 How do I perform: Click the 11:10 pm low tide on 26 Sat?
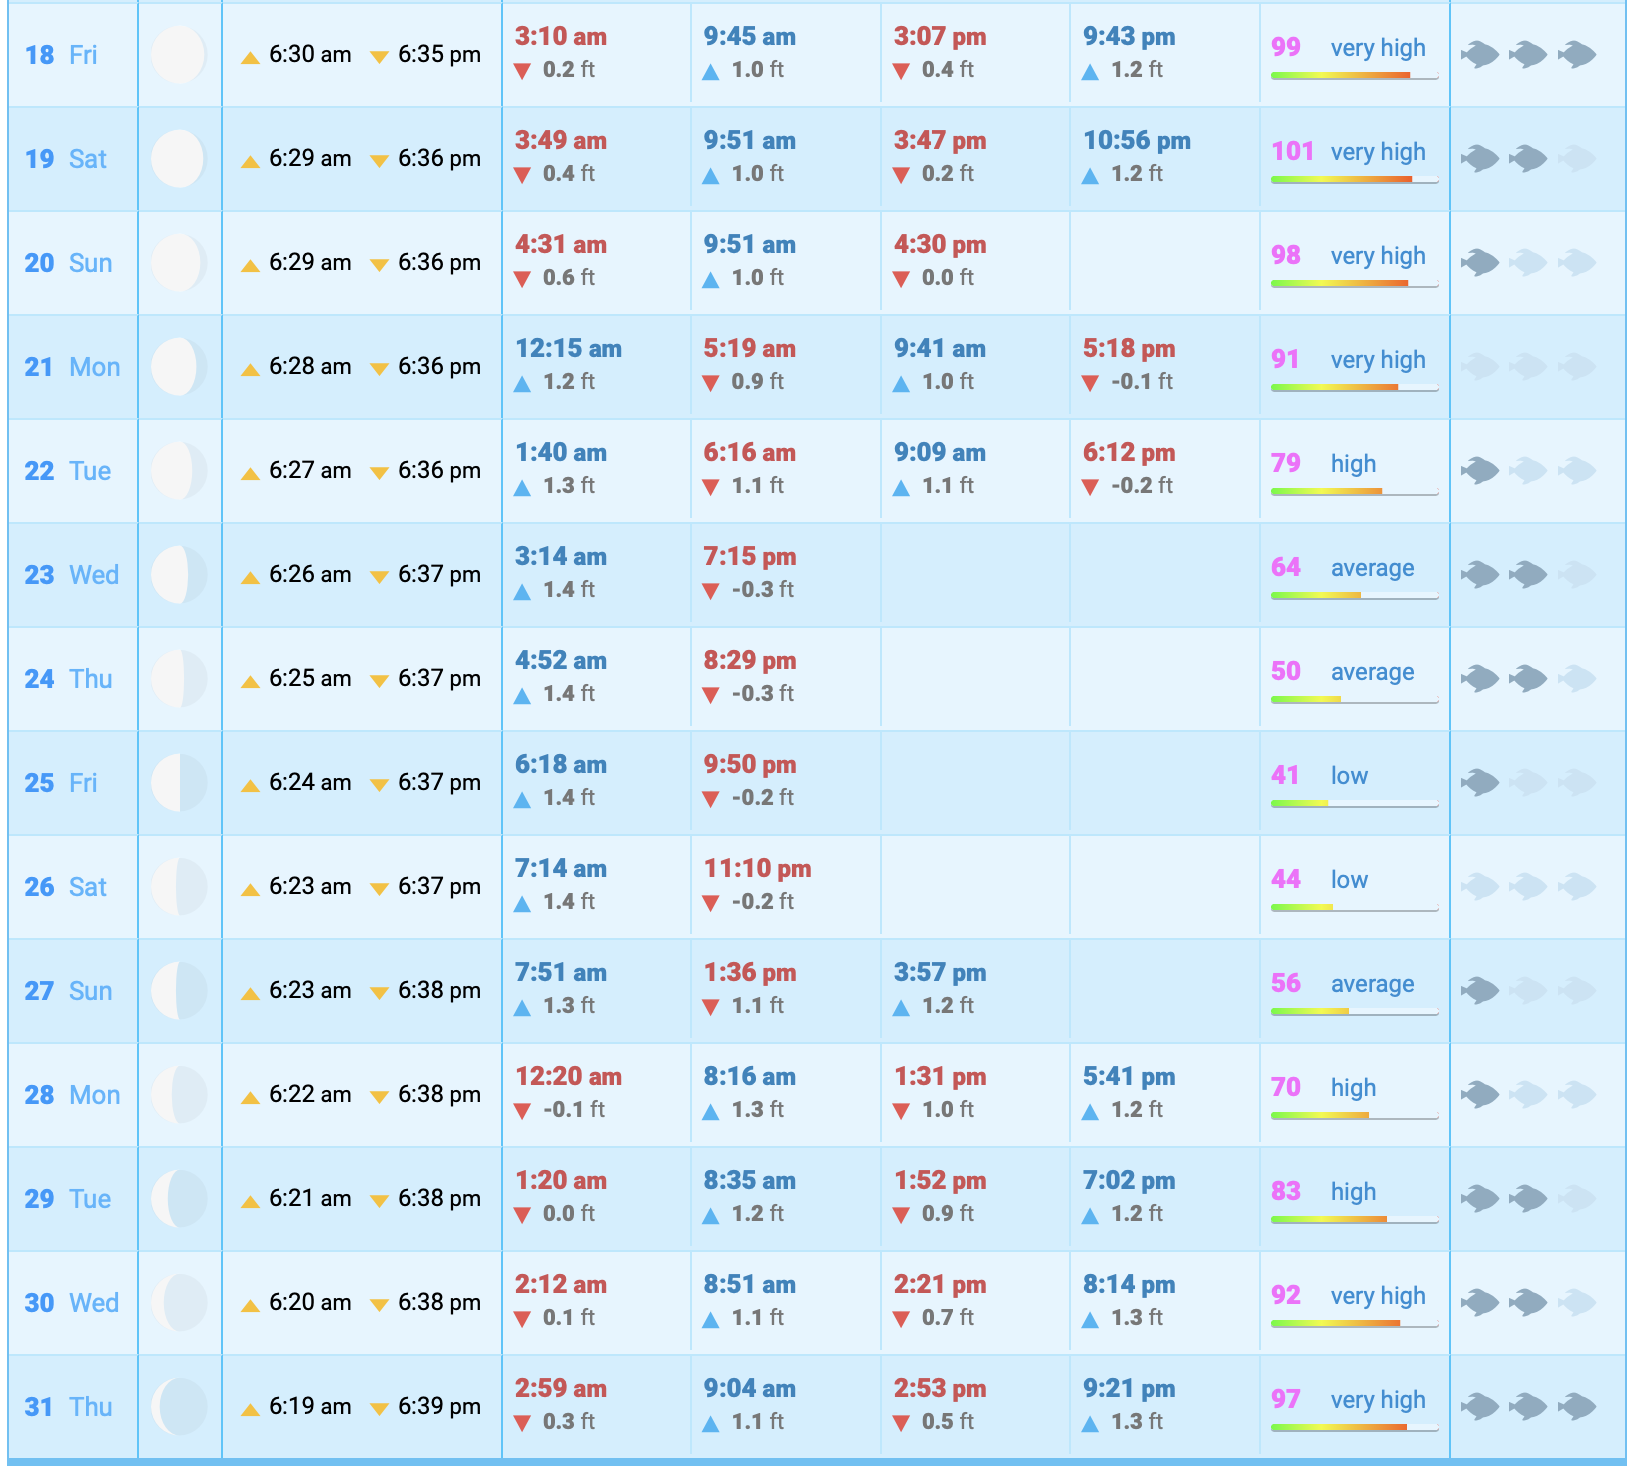coord(757,869)
